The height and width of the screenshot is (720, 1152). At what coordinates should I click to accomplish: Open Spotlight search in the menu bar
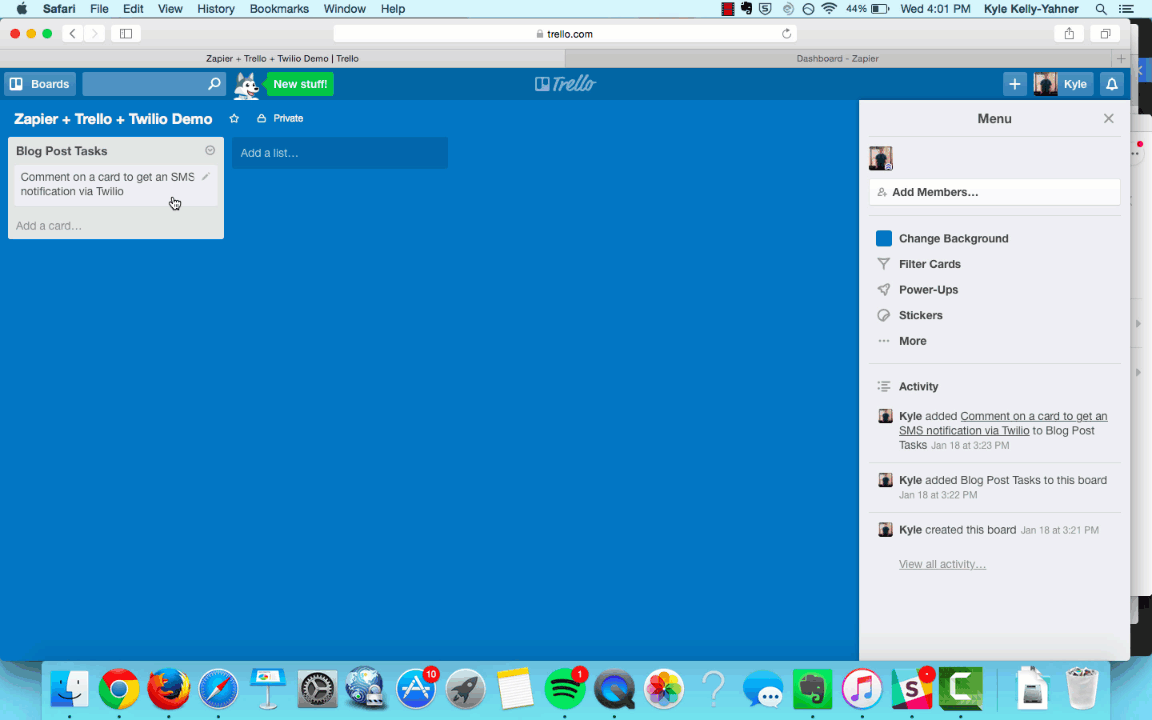(1101, 9)
